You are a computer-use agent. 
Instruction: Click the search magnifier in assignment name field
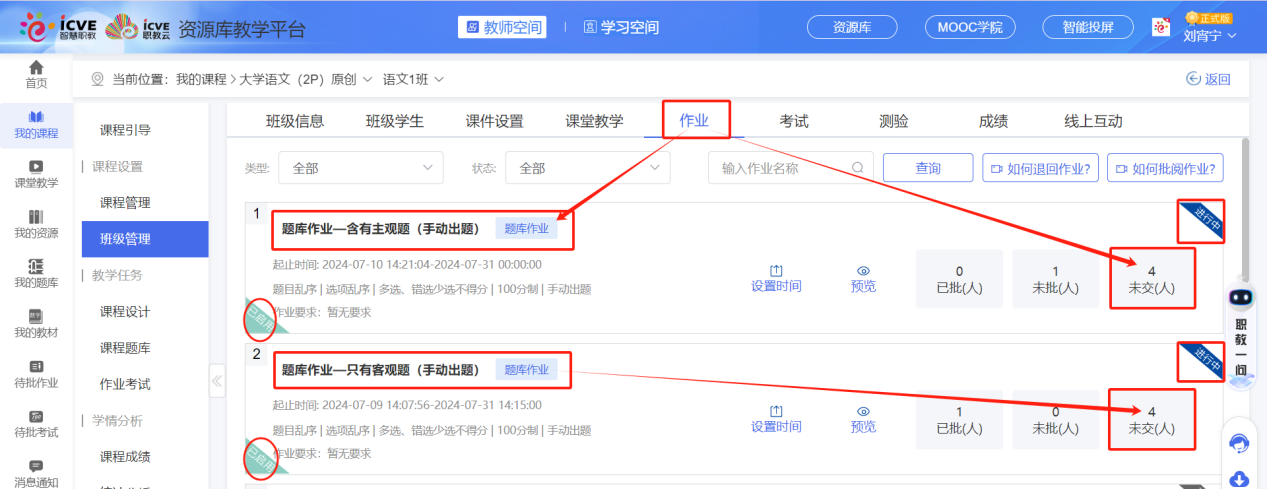(x=857, y=168)
